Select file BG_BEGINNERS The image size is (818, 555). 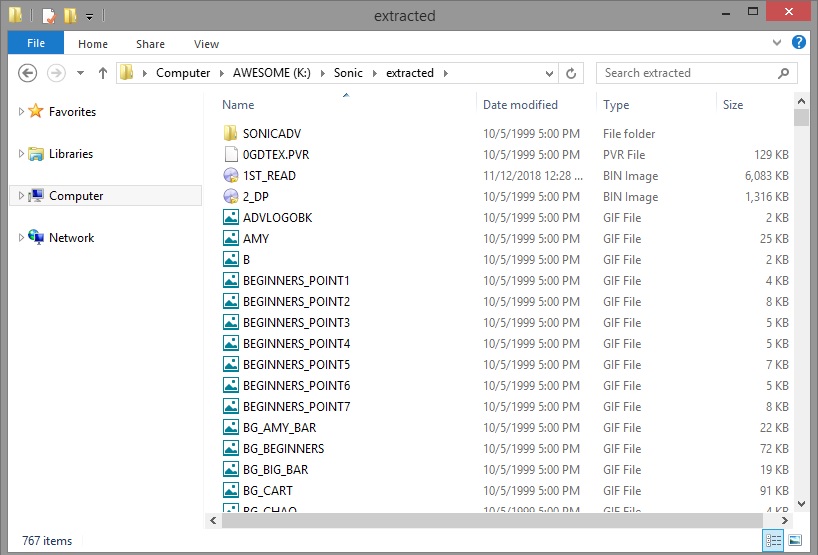(x=283, y=449)
